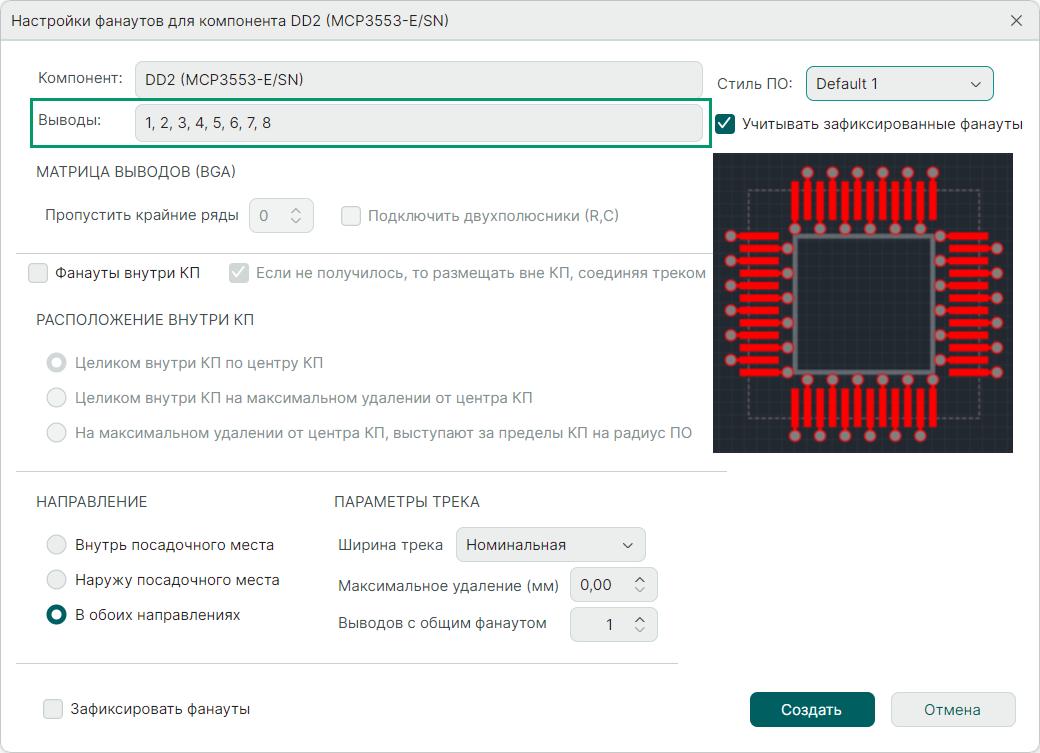Click the Выводы input field
Image resolution: width=1040 pixels, height=753 pixels.
click(418, 123)
